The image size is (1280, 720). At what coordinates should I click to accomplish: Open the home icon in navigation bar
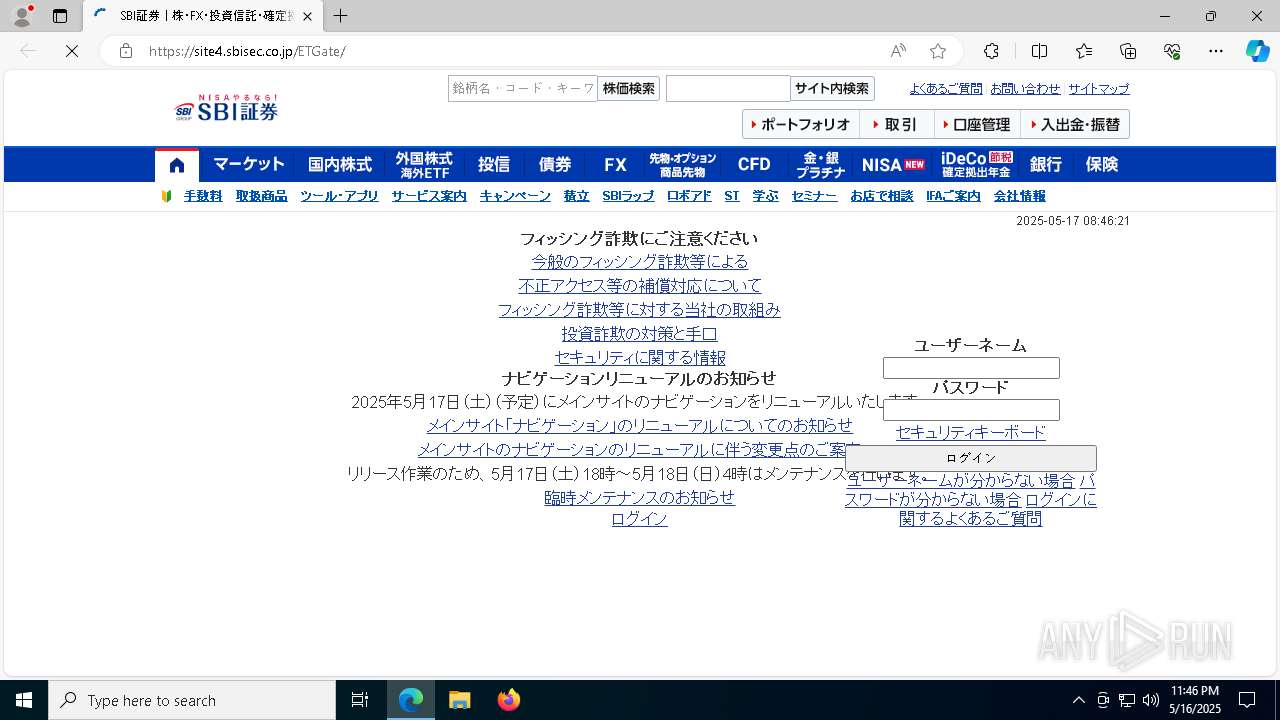pyautogui.click(x=177, y=165)
